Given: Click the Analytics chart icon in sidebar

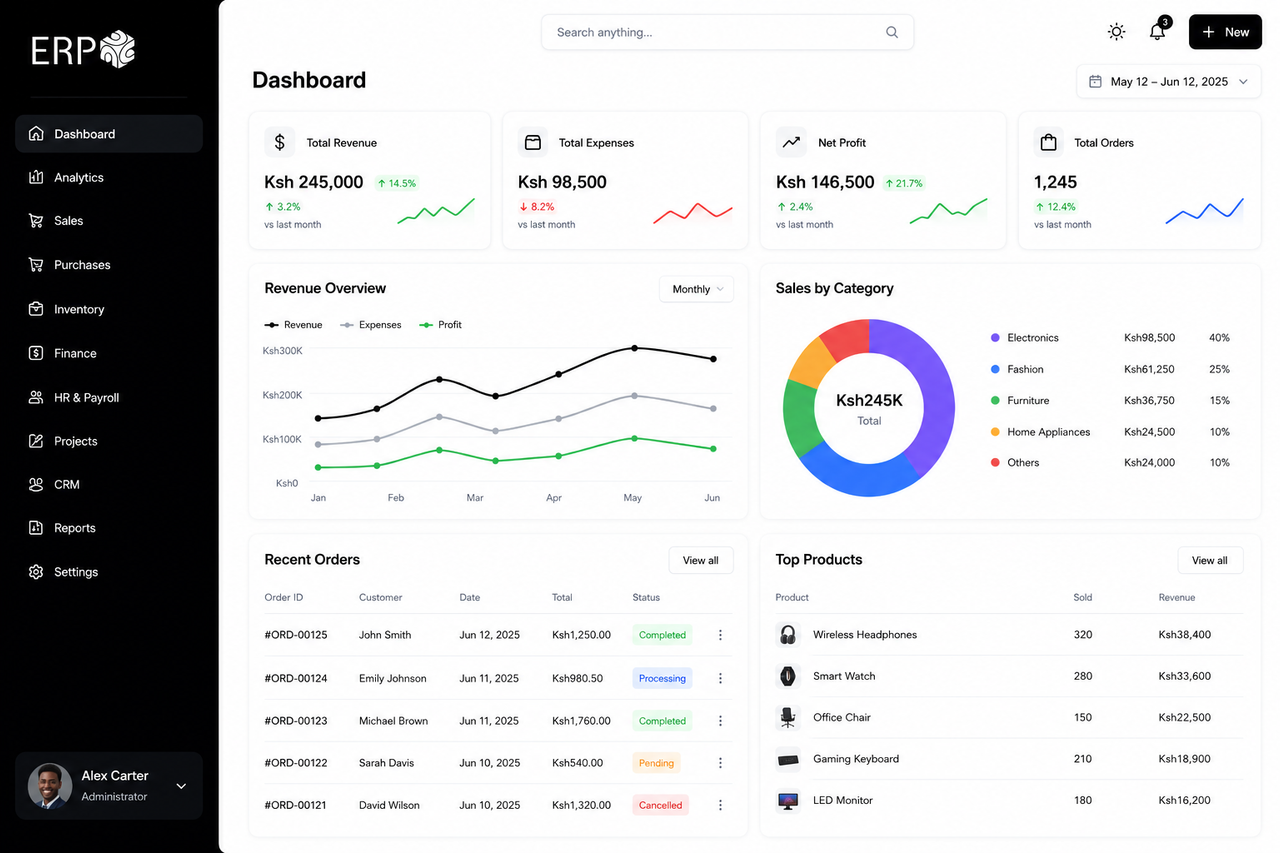Looking at the screenshot, I should point(36,177).
